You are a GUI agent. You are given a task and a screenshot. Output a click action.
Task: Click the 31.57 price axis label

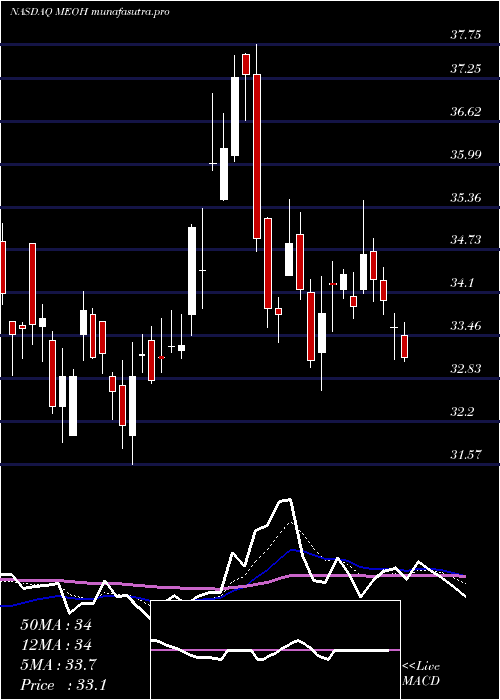point(466,454)
